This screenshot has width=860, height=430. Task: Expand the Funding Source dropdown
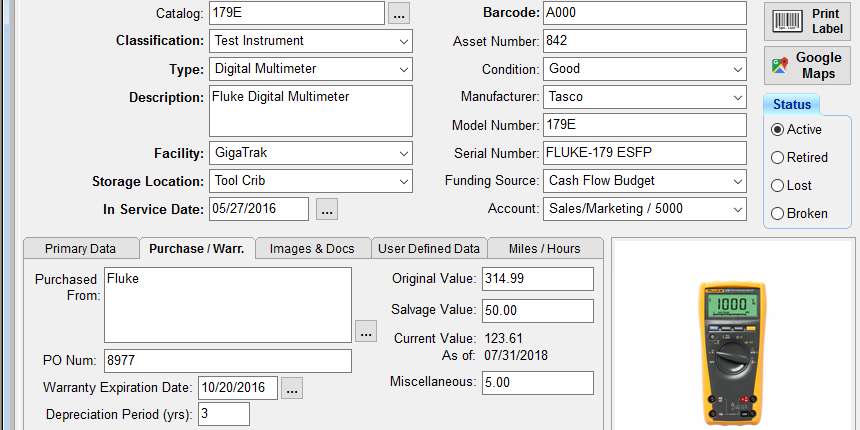point(645,180)
